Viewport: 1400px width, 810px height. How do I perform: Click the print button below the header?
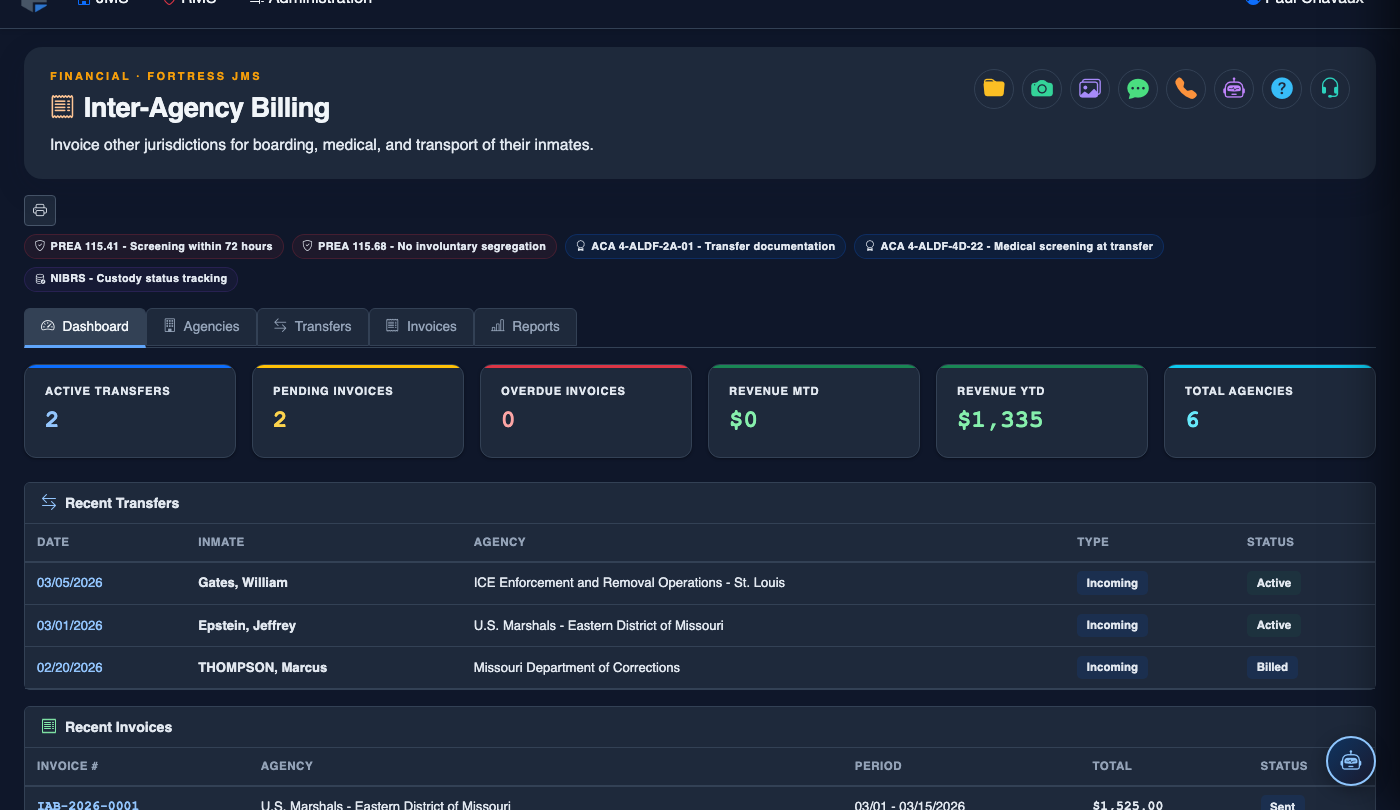40,210
